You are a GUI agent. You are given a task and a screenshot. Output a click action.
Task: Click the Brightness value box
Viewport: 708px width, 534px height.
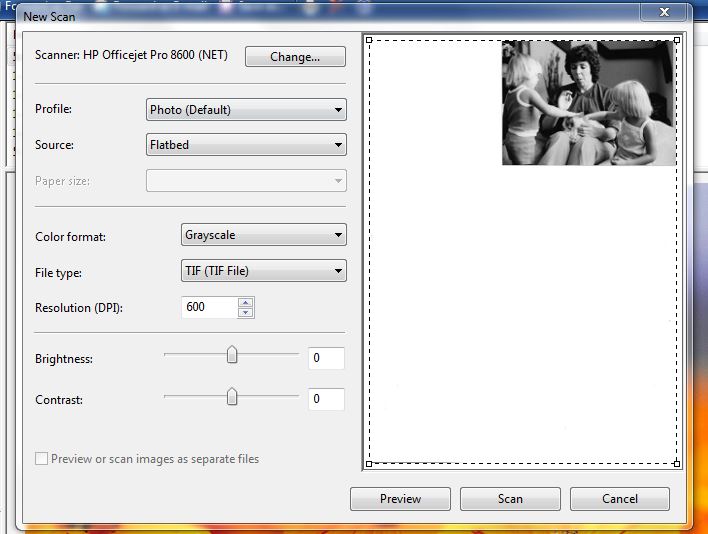[326, 358]
